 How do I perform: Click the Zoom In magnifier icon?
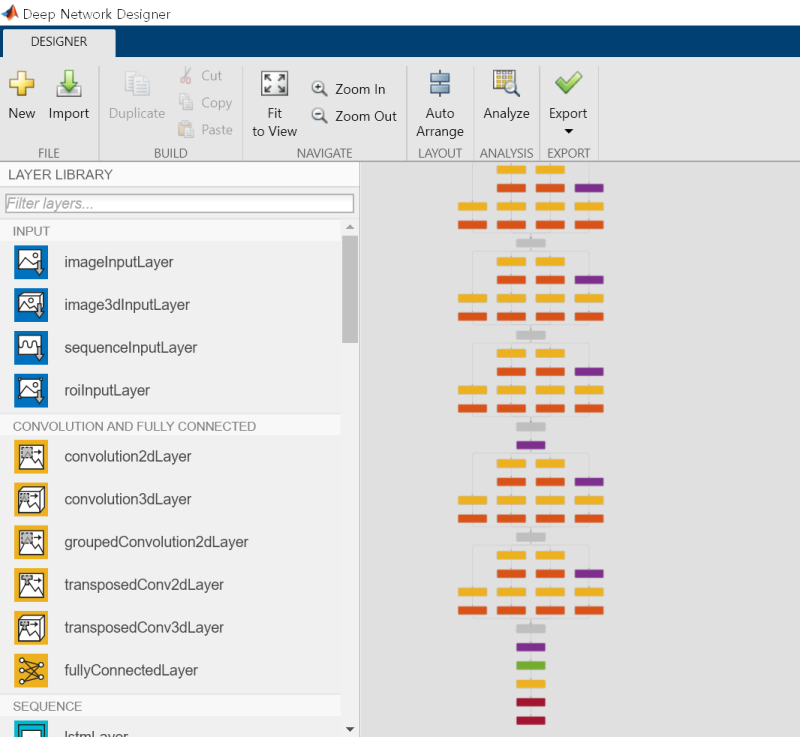point(319,89)
